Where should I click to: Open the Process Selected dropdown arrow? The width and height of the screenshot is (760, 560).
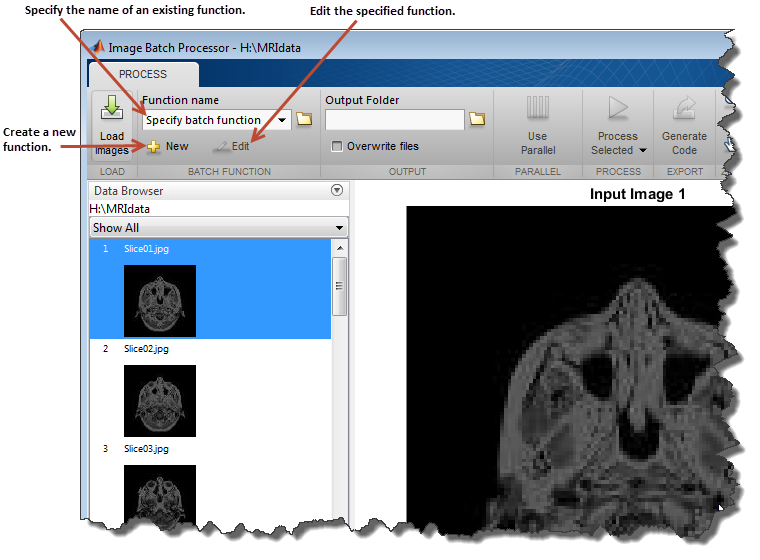pyautogui.click(x=642, y=151)
